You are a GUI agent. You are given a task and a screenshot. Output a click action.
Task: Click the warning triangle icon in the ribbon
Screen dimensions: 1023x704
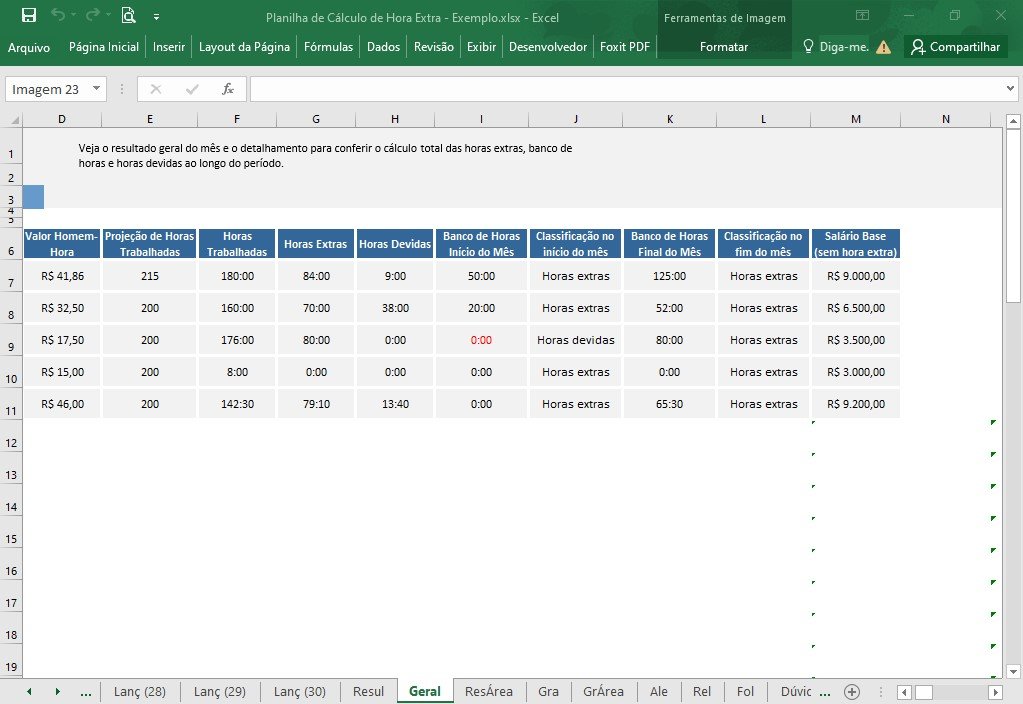[883, 47]
